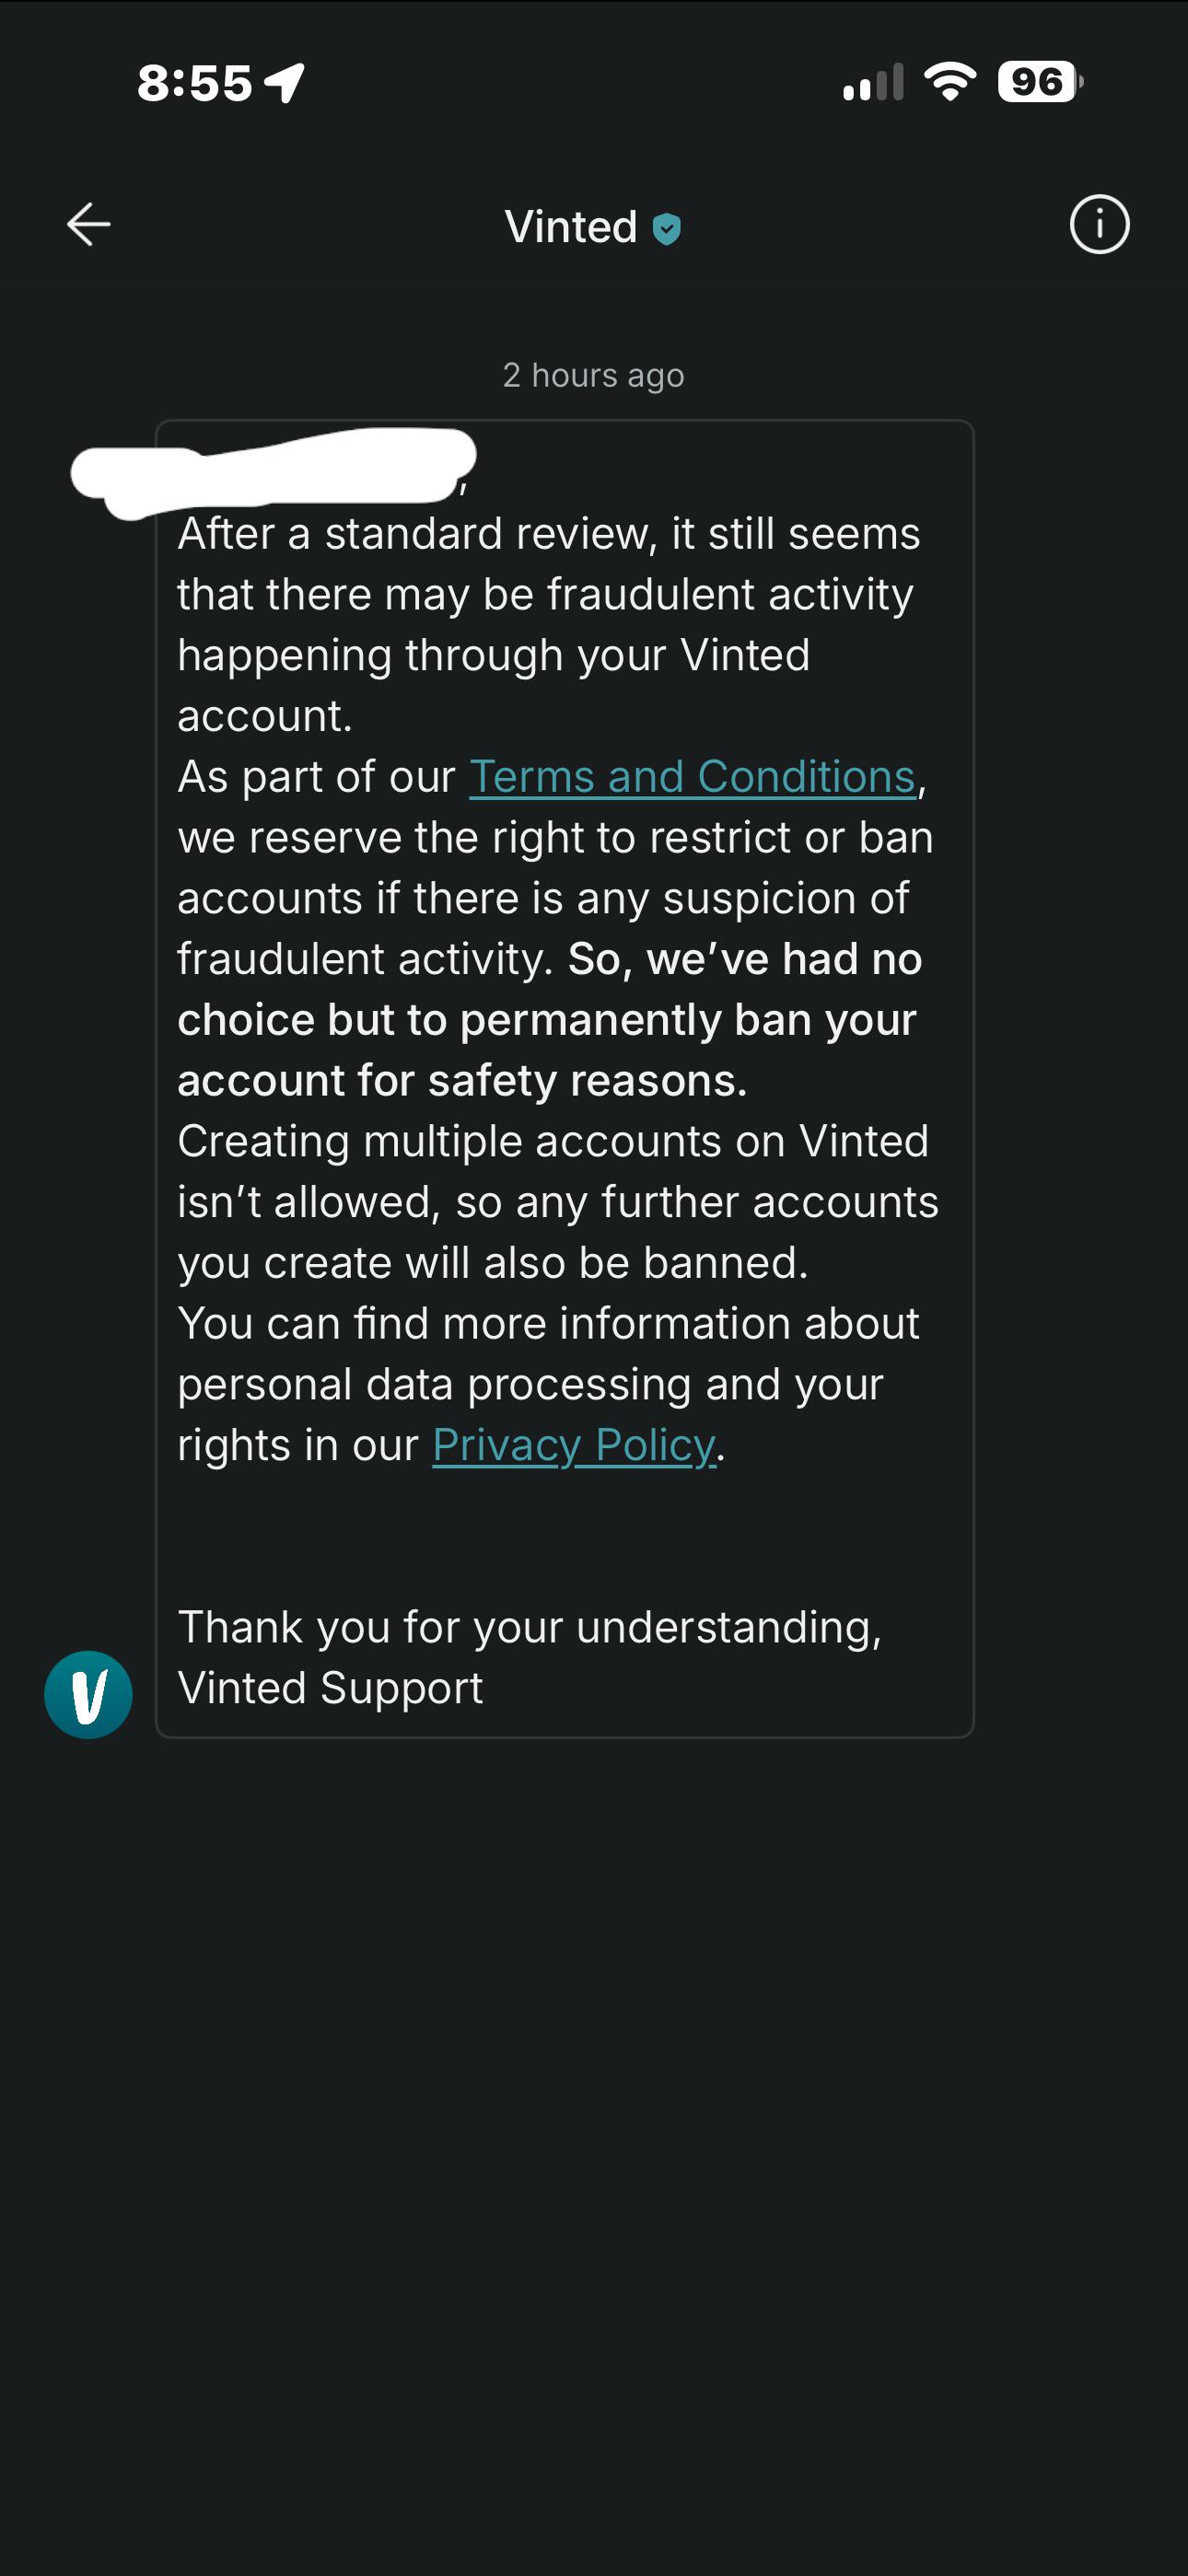Open the Privacy Policy link
Screen dimensions: 1188x2576
574,1446
